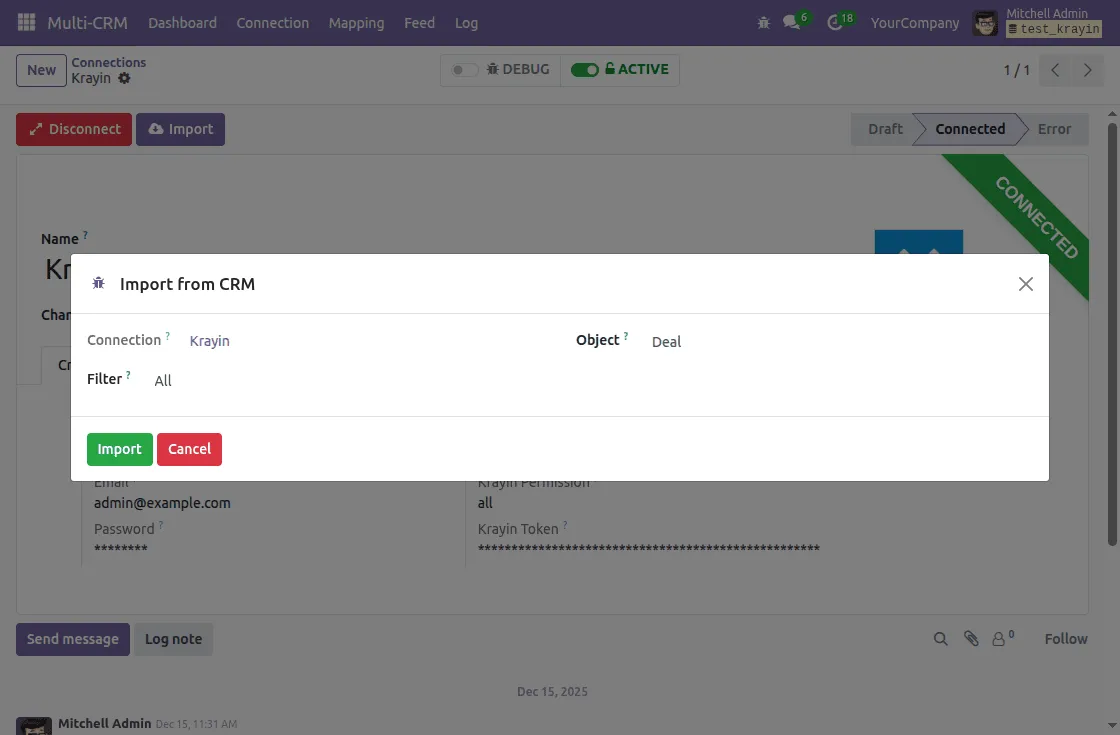Viewport: 1120px width, 735px height.
Task: Click the Mitchell Admin message author name
Action: [104, 723]
